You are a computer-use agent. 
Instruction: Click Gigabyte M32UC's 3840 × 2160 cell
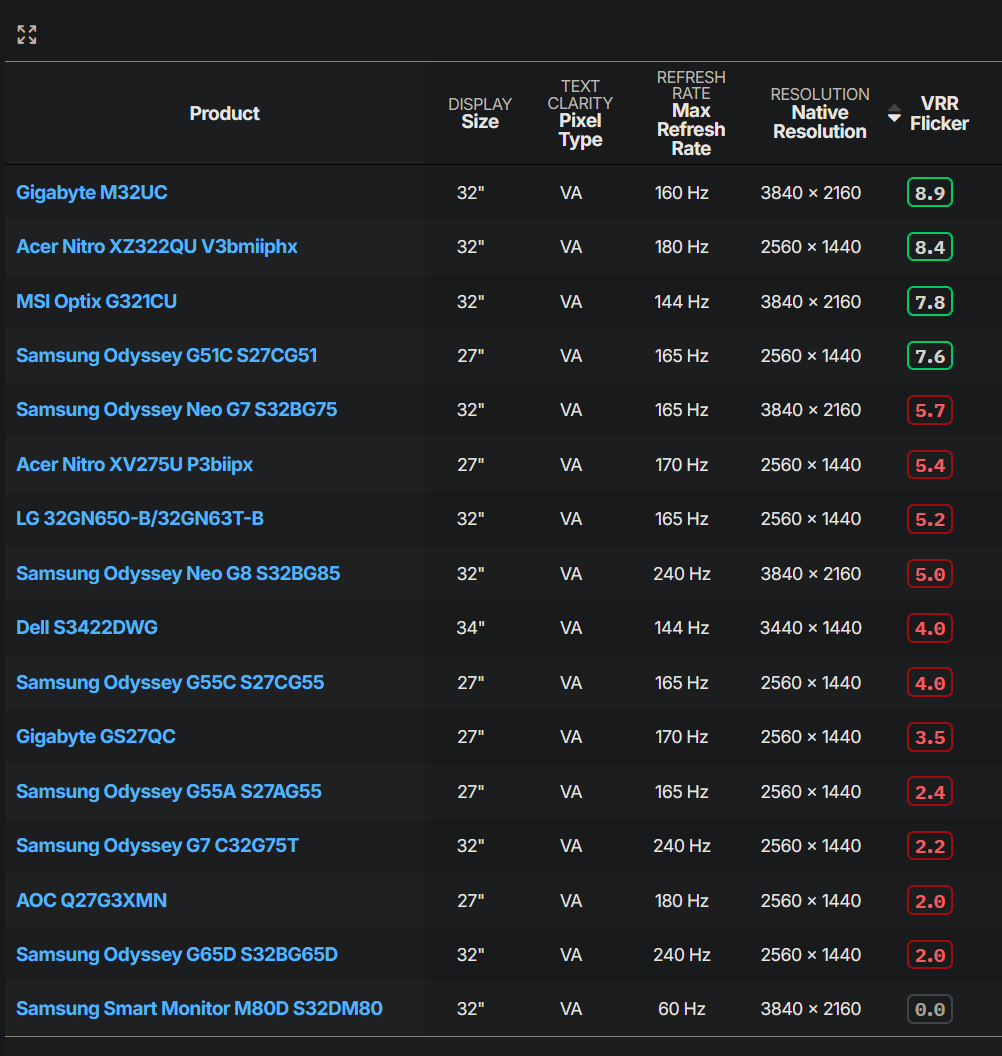point(811,193)
